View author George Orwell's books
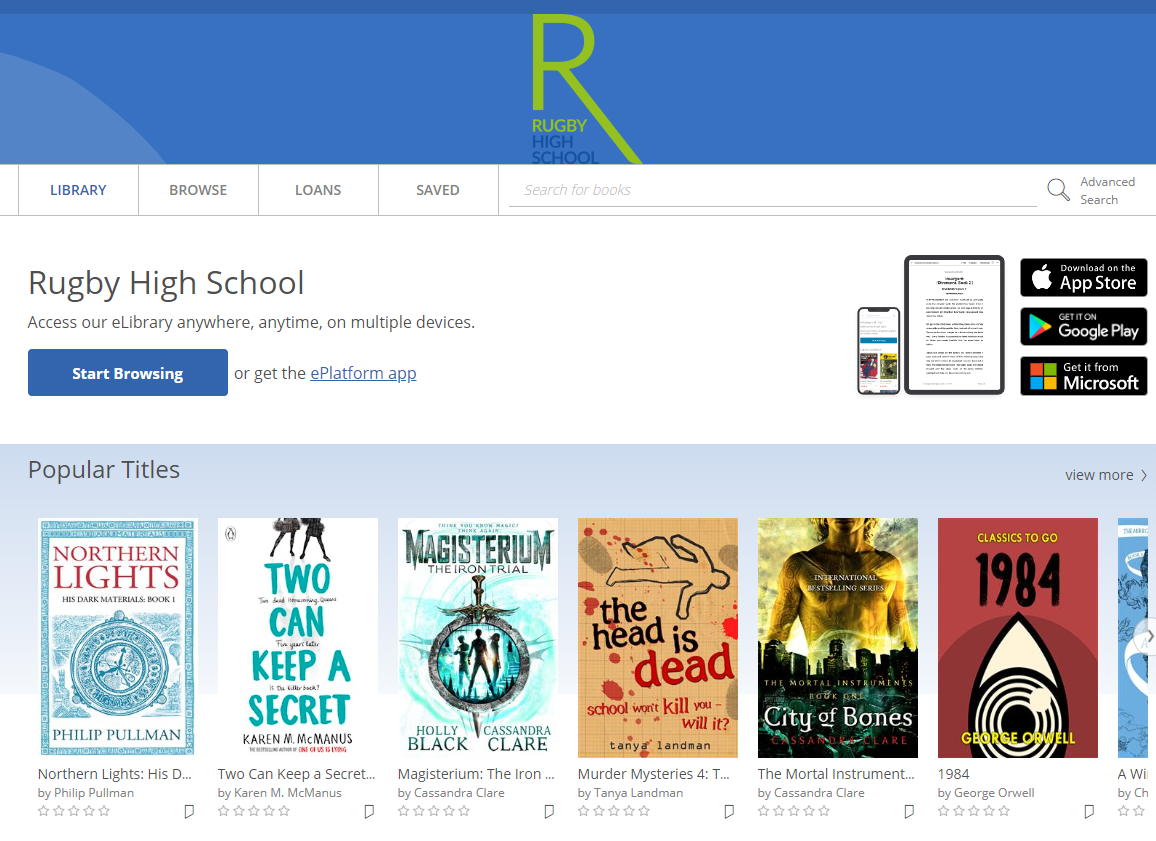The width and height of the screenshot is (1156, 841). (x=994, y=793)
